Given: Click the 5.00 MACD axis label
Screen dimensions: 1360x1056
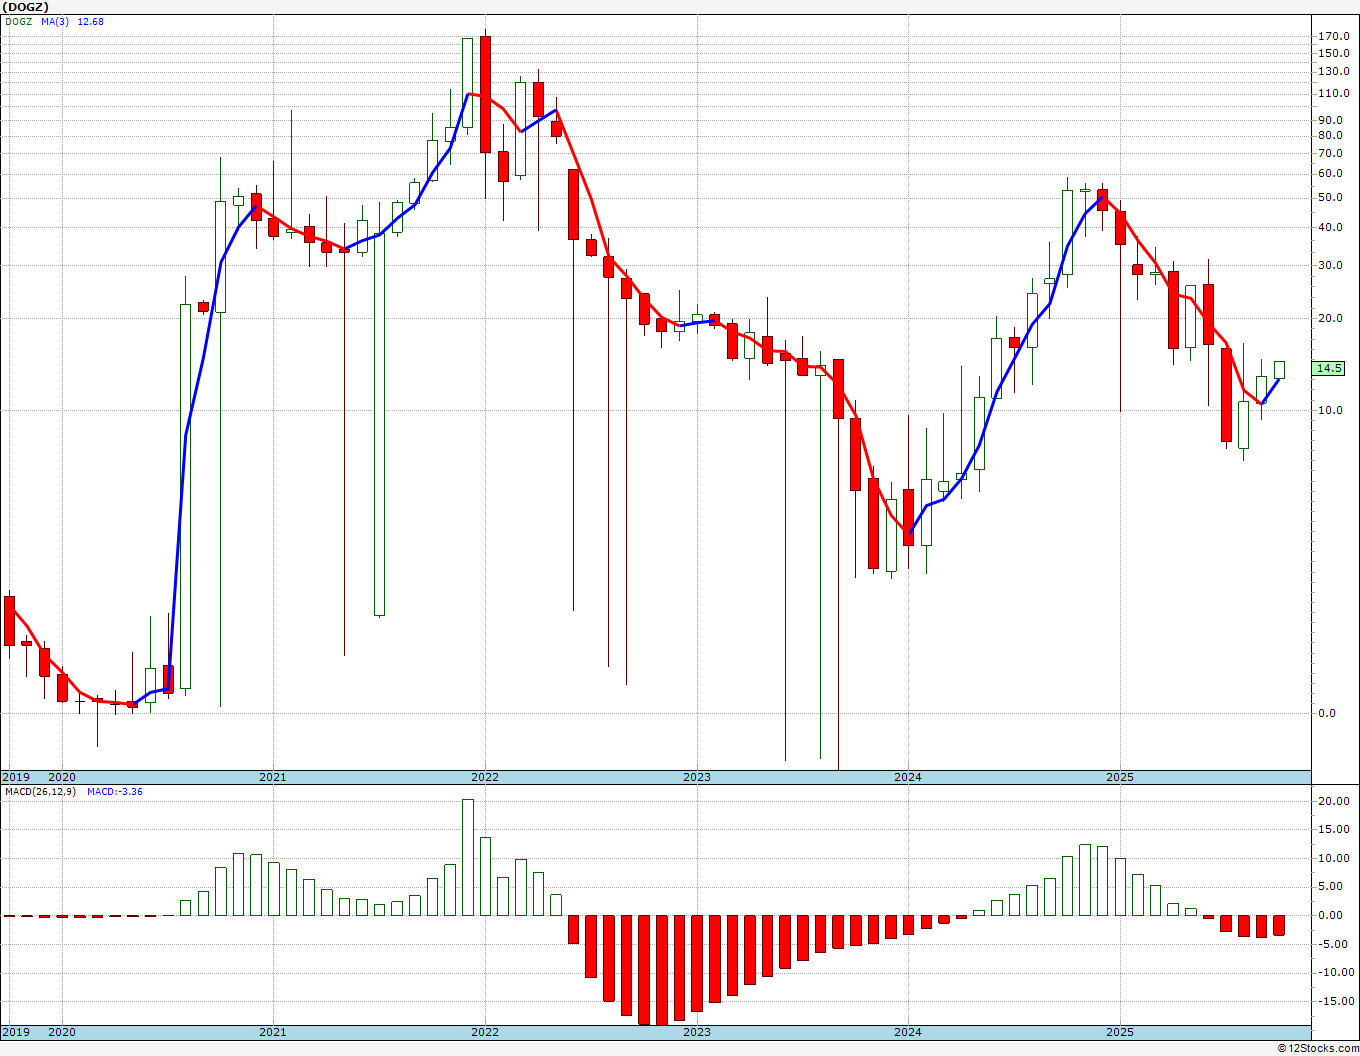Looking at the screenshot, I should [1331, 886].
